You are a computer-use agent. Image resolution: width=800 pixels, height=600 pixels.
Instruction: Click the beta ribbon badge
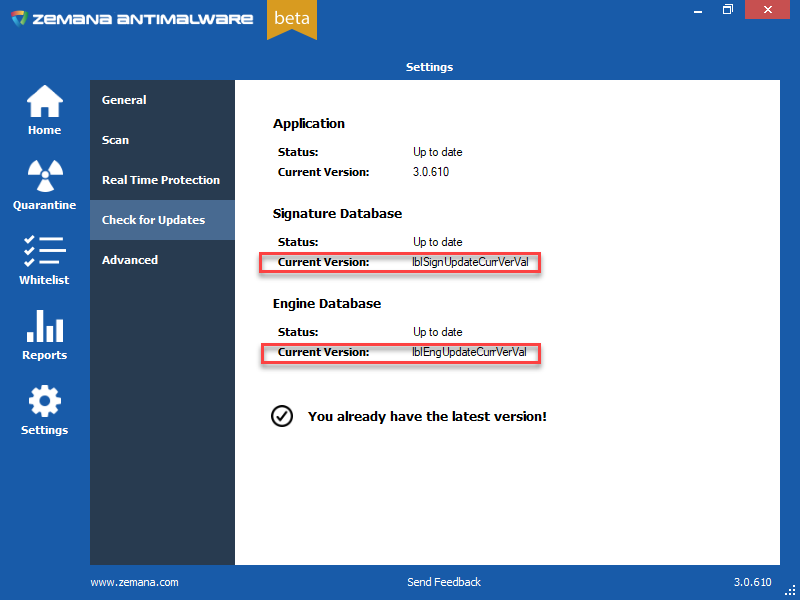292,19
